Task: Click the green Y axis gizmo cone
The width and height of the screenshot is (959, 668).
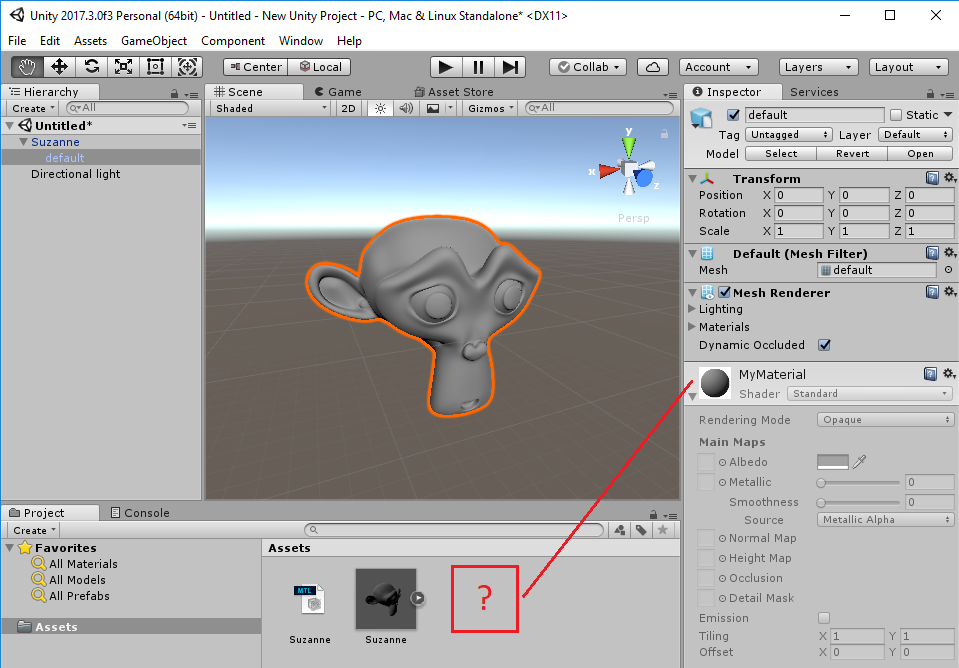Action: [629, 147]
